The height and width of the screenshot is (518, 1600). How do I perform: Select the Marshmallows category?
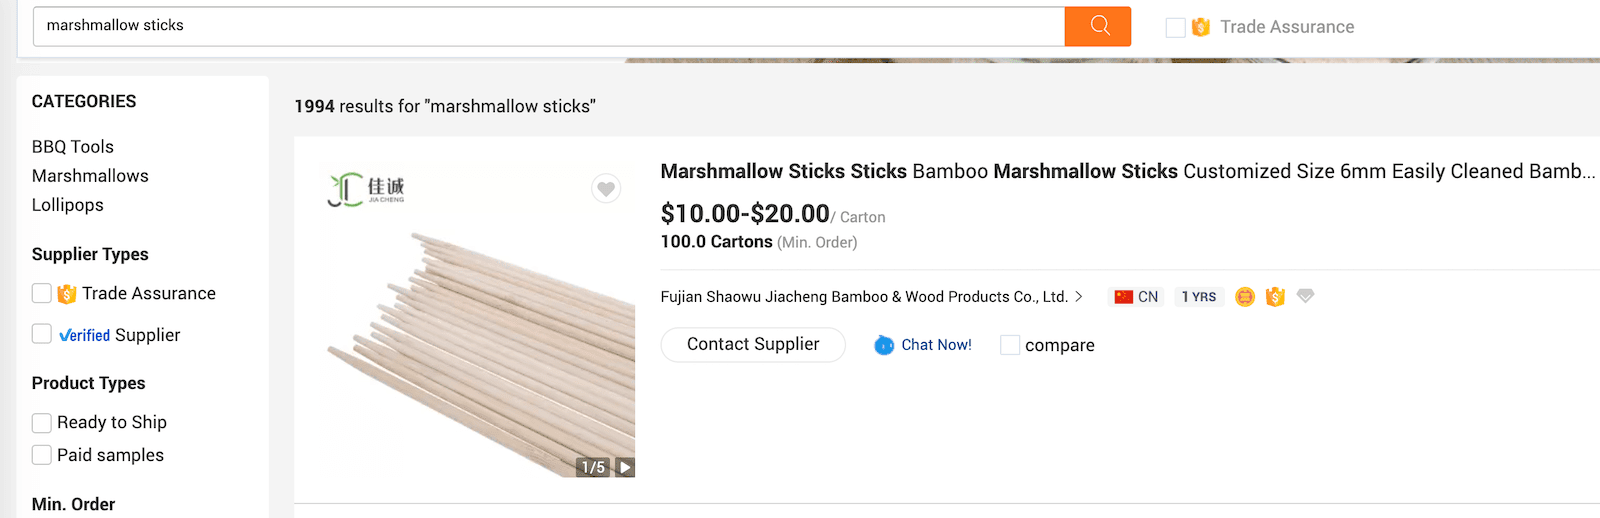[x=90, y=176]
